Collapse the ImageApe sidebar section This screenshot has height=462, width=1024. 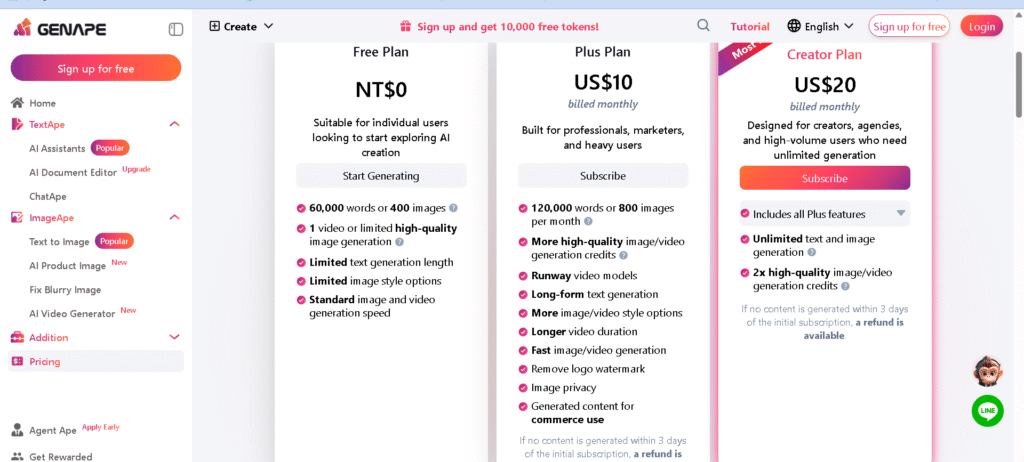point(174,217)
